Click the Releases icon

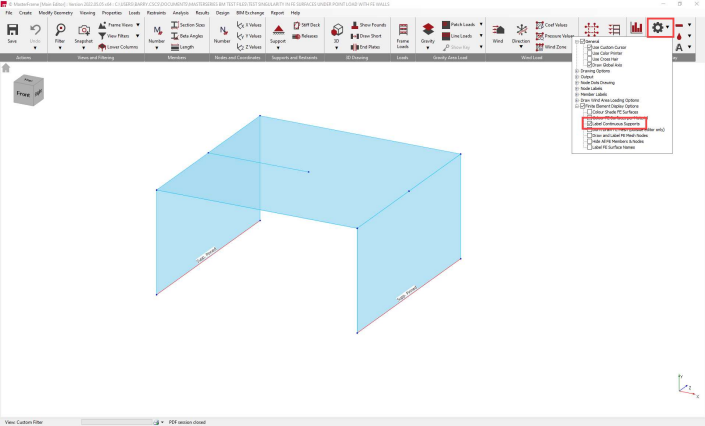[x=296, y=36]
